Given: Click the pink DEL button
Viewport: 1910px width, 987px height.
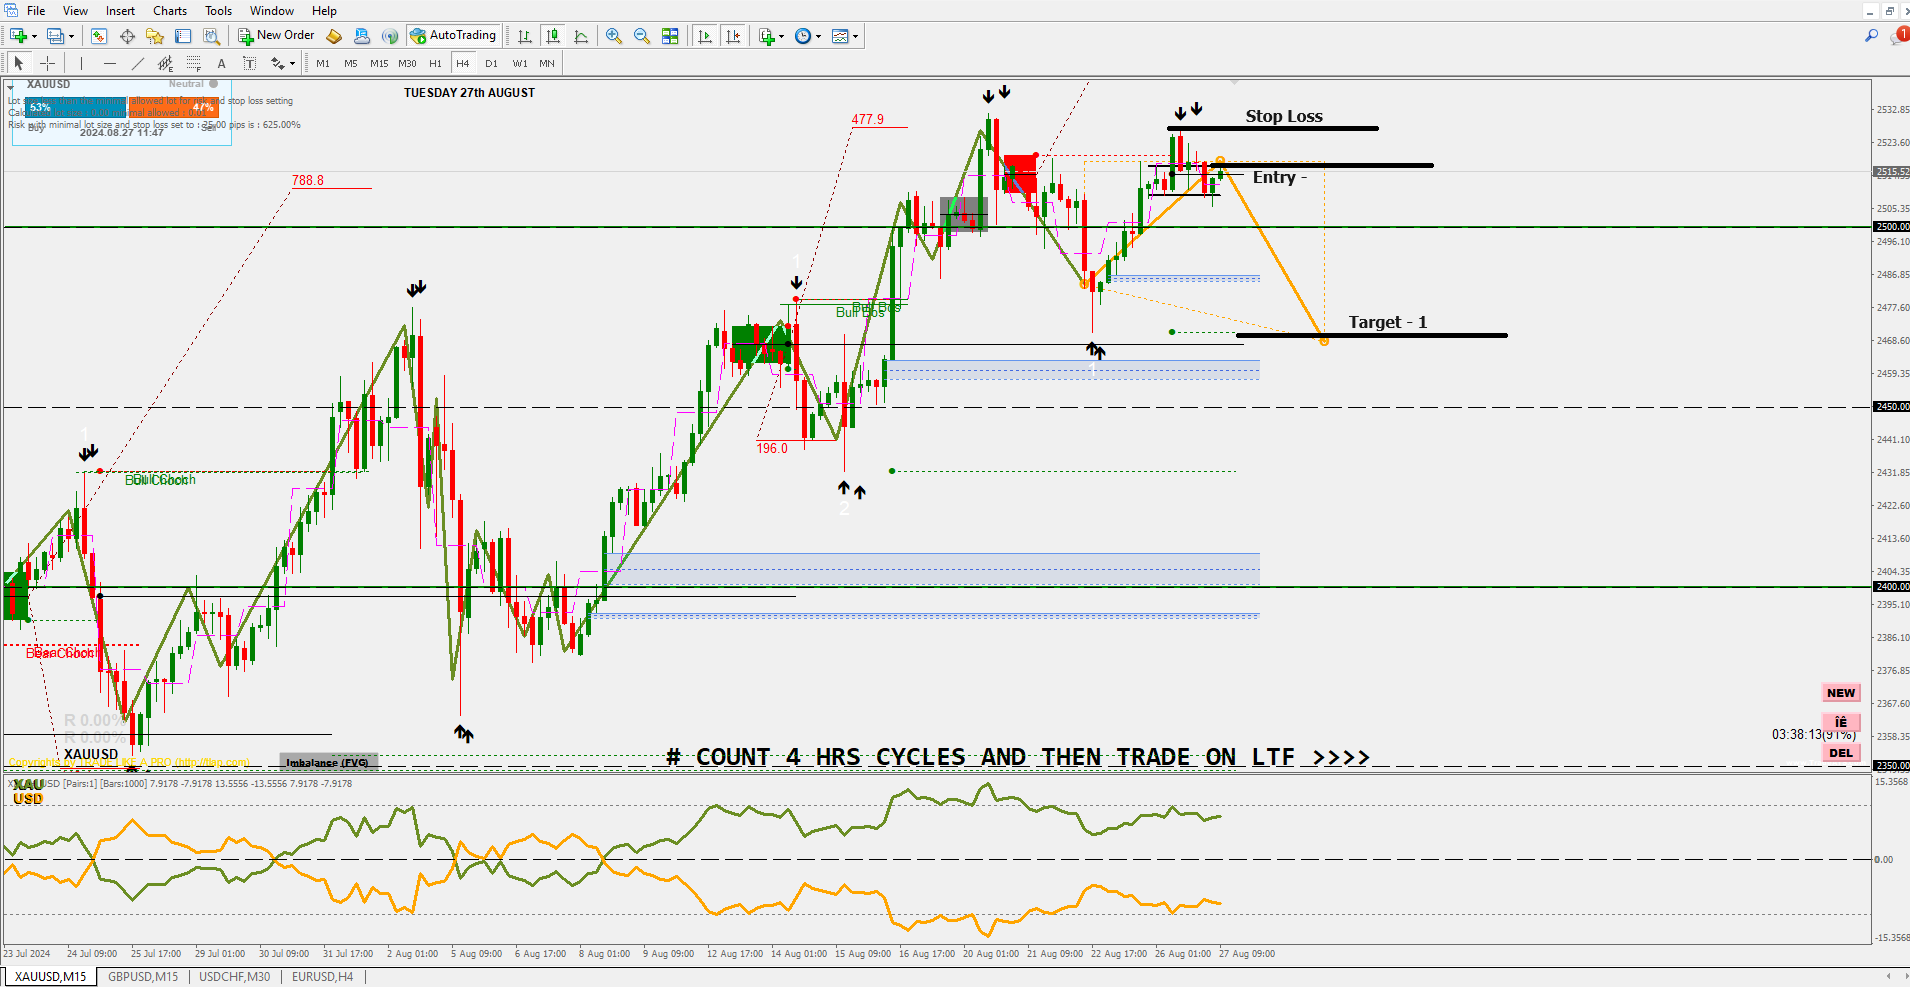Looking at the screenshot, I should tap(1841, 753).
